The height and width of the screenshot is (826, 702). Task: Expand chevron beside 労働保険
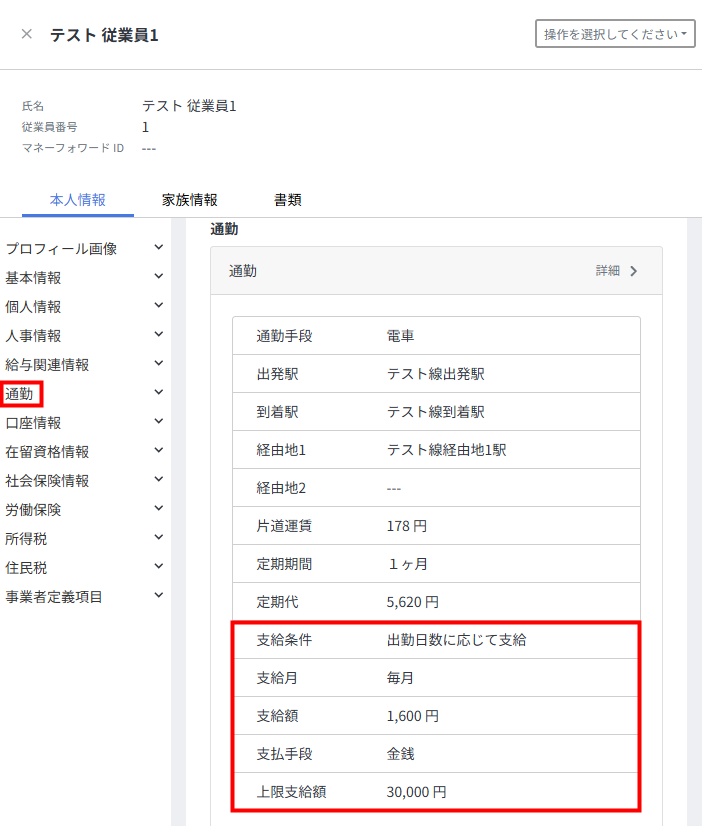tap(159, 509)
